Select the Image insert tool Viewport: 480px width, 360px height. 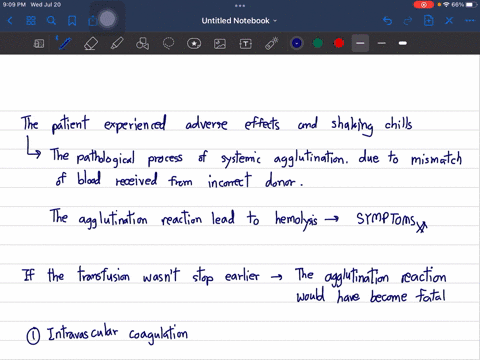220,44
